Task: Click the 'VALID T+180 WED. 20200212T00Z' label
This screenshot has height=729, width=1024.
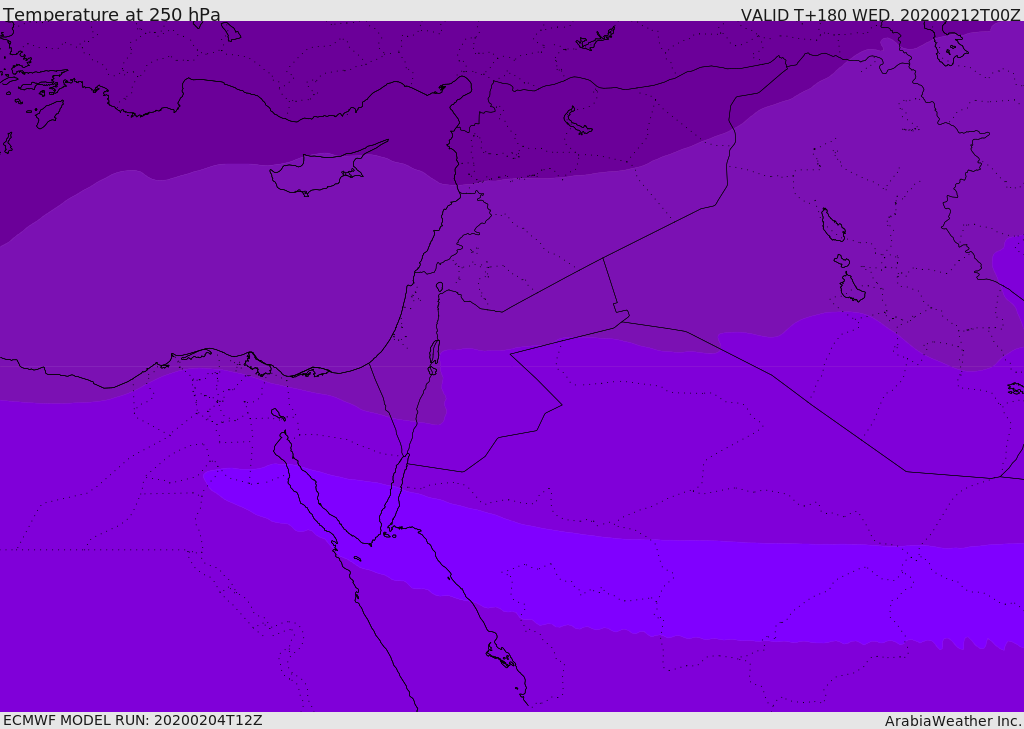Action: [880, 15]
